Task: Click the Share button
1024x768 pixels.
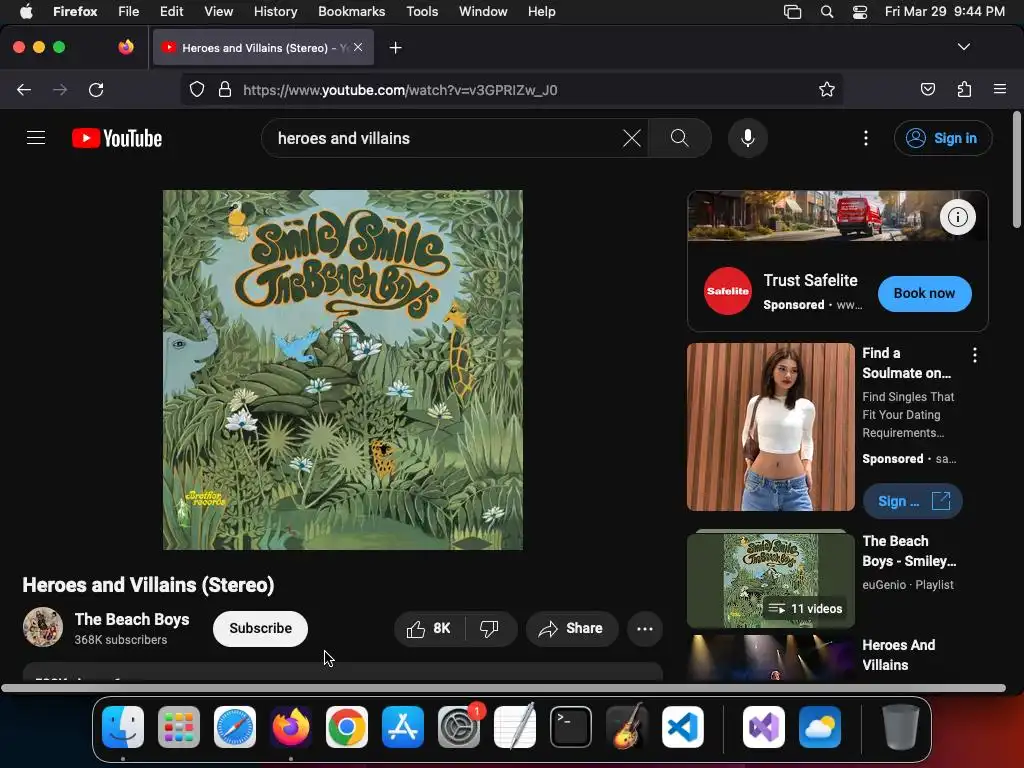Action: [x=571, y=628]
